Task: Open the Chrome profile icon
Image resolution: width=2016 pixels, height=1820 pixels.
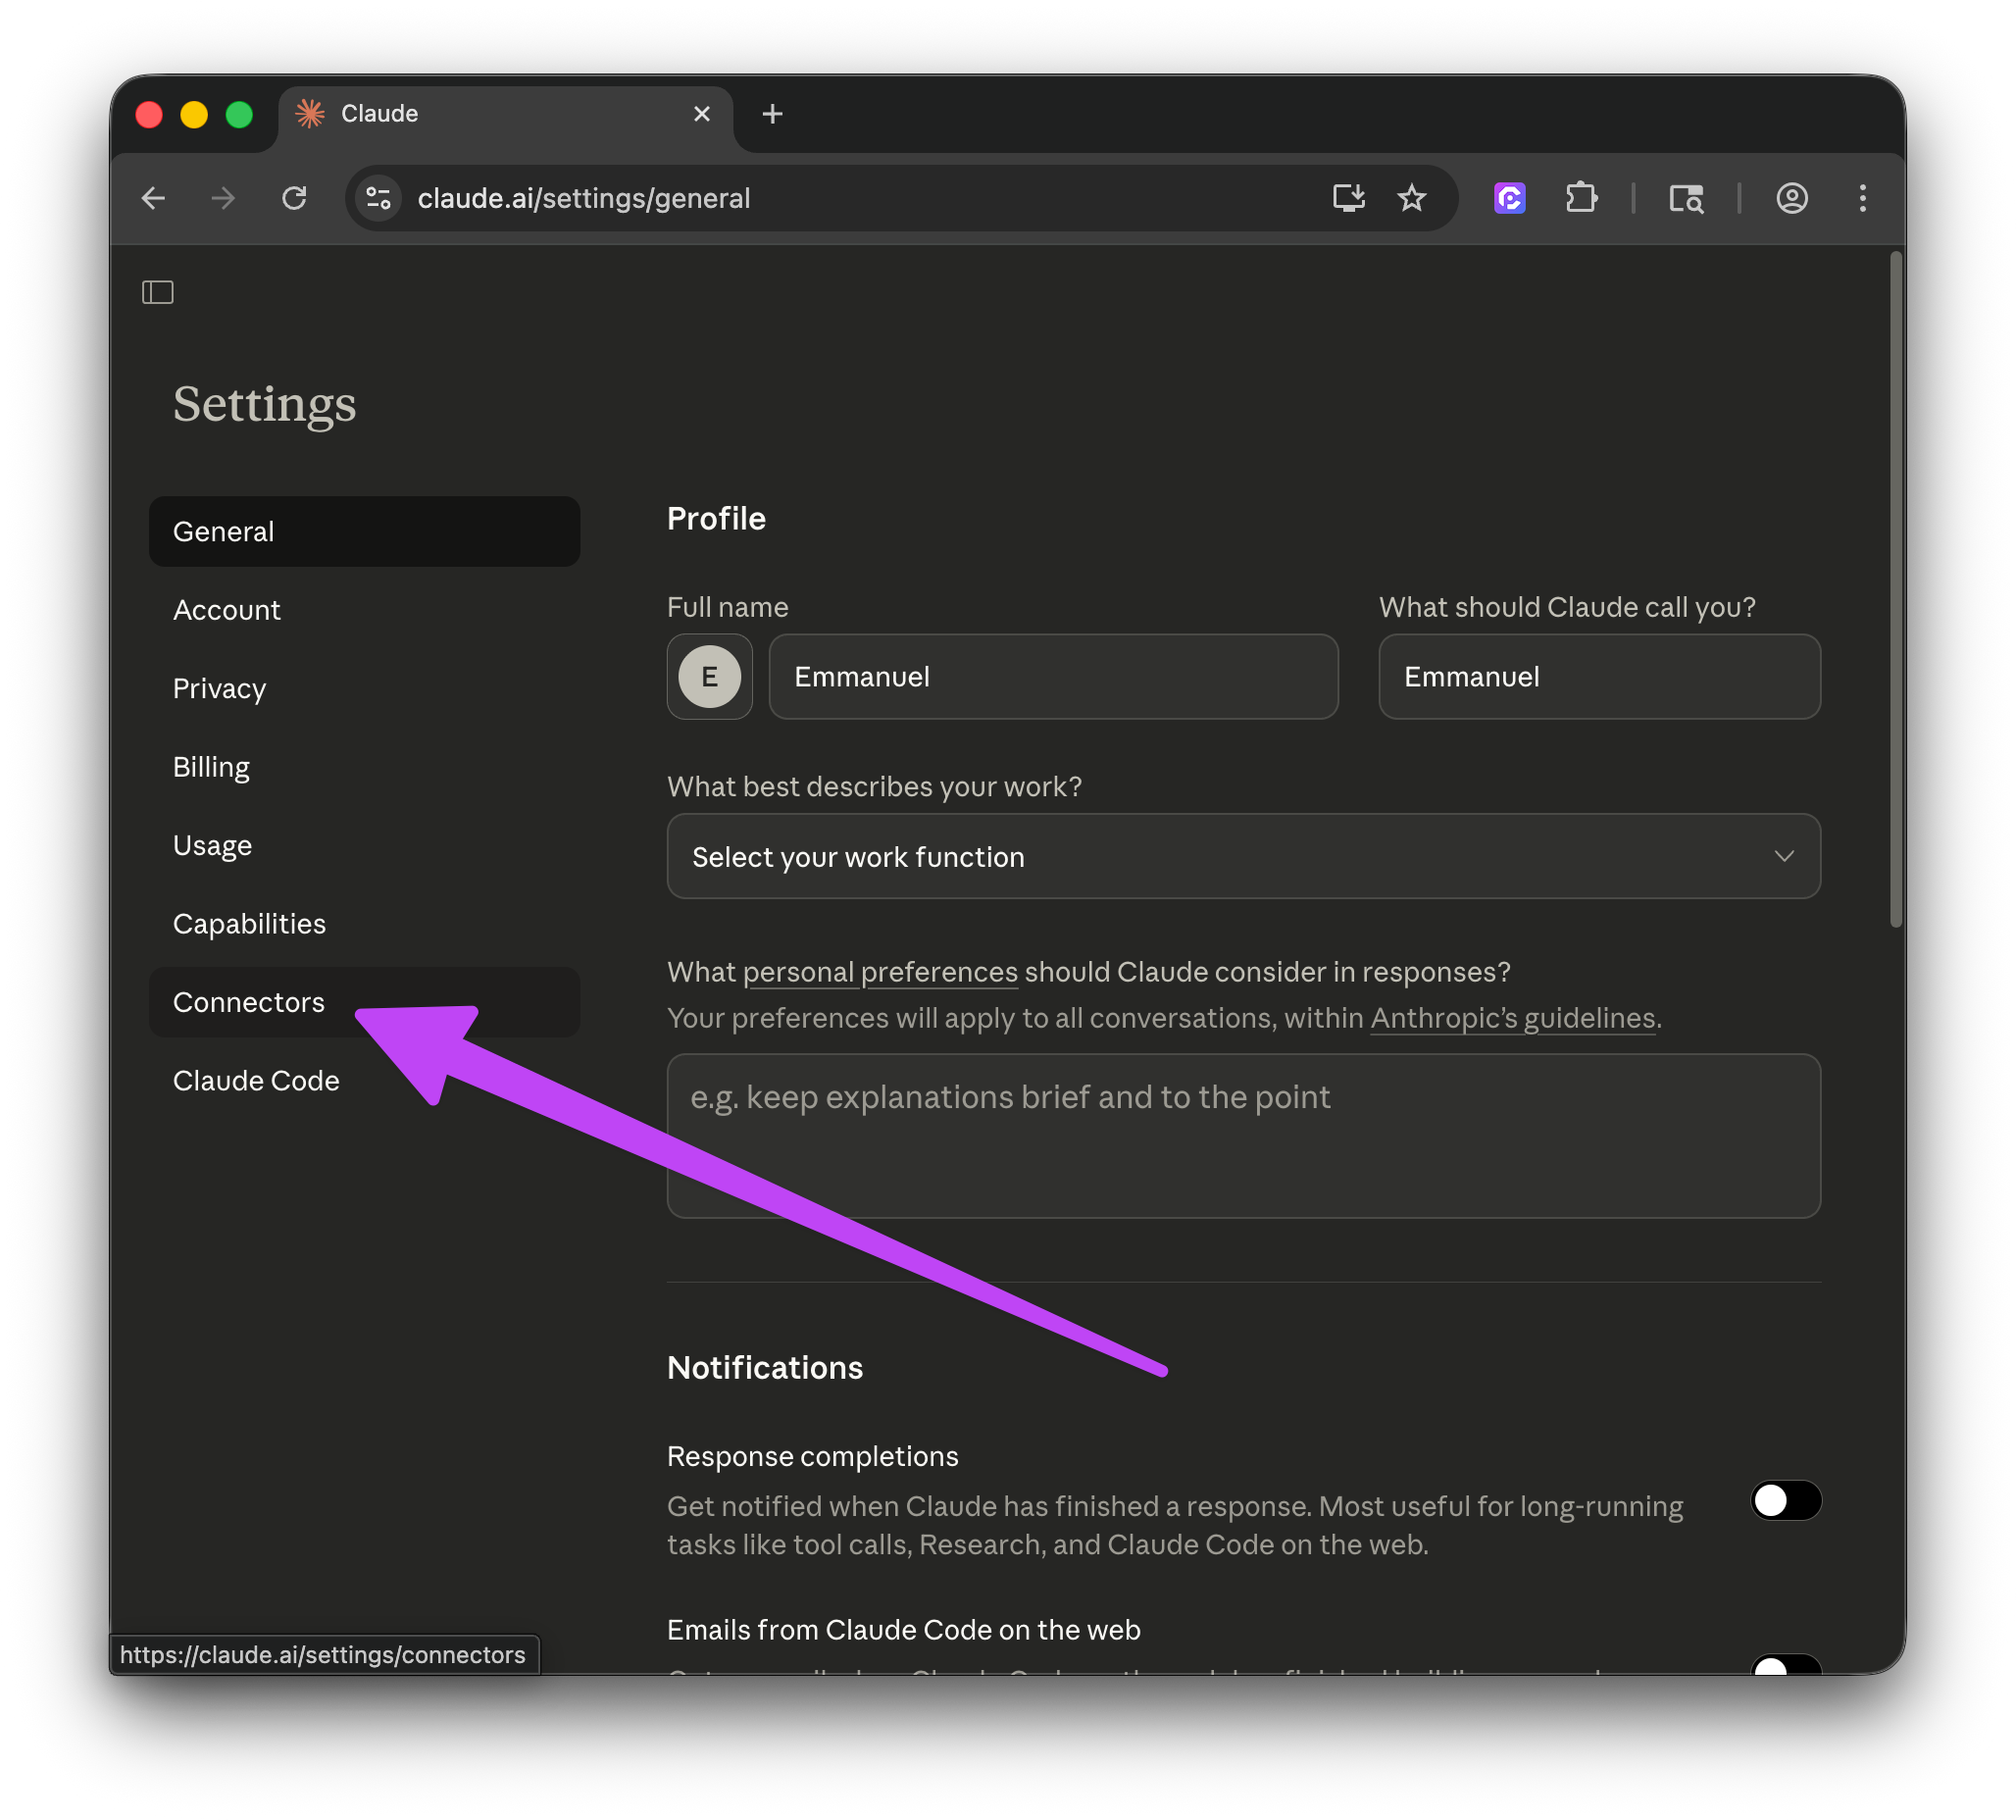Action: [x=1791, y=198]
